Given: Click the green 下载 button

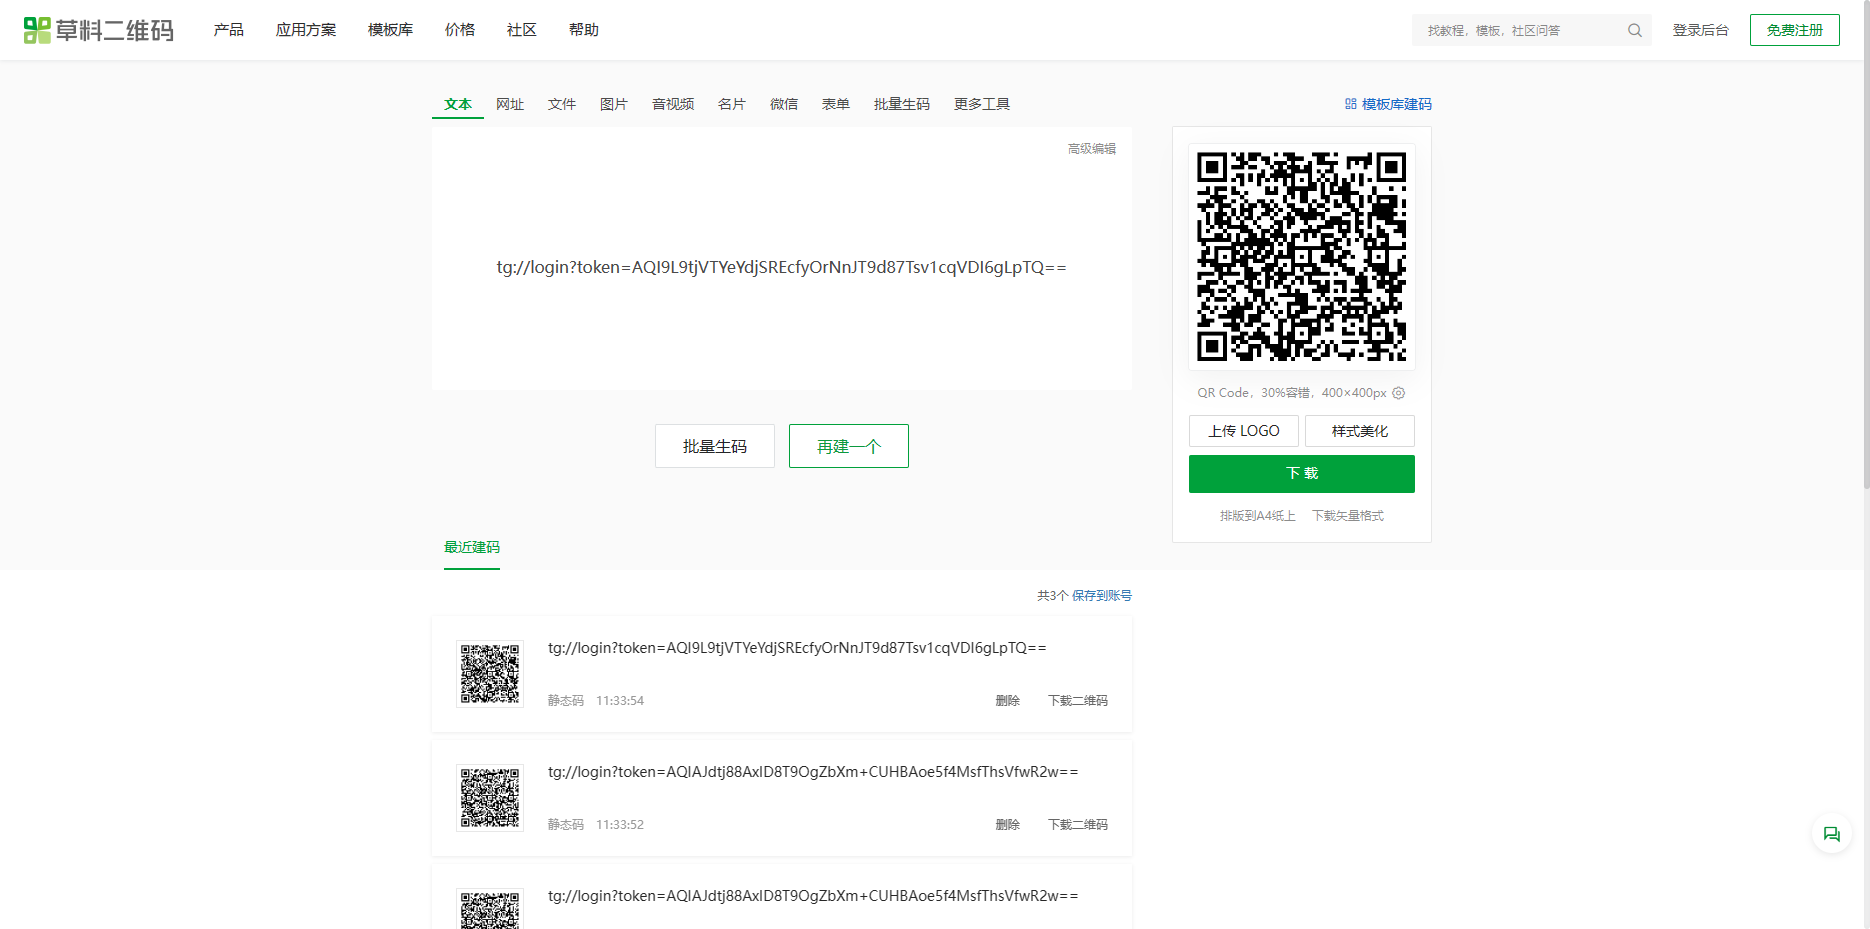Looking at the screenshot, I should (1301, 474).
